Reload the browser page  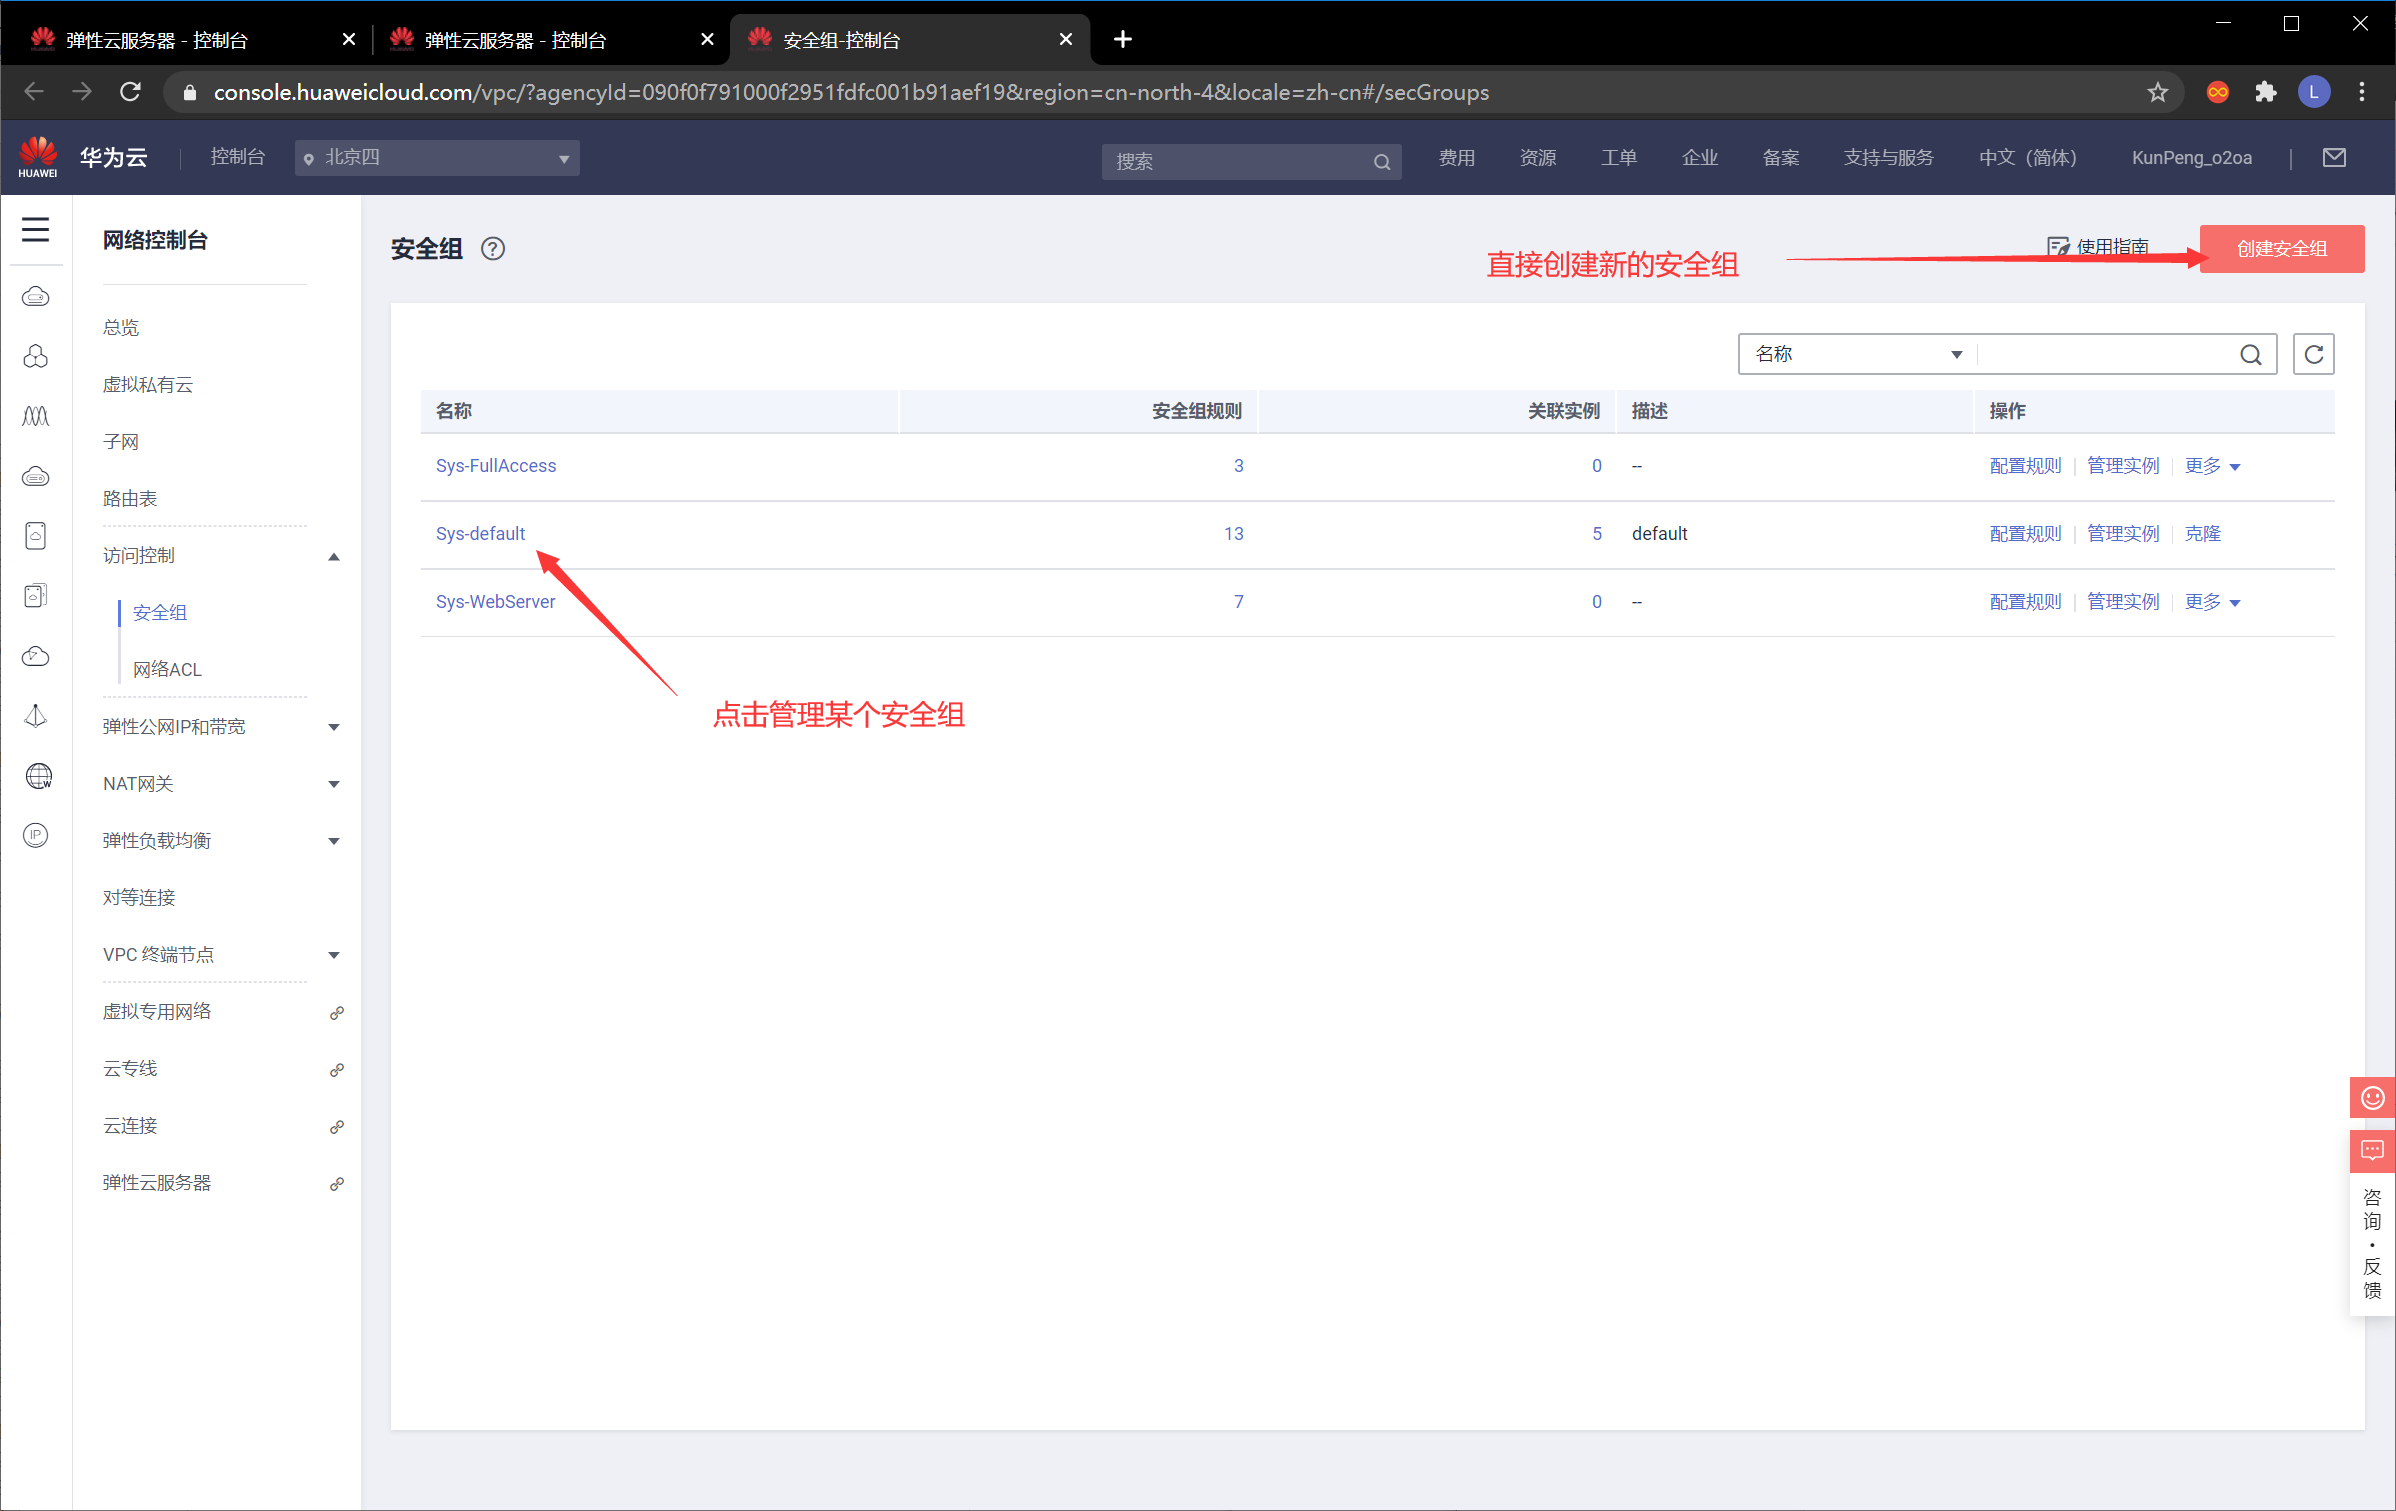coord(130,92)
